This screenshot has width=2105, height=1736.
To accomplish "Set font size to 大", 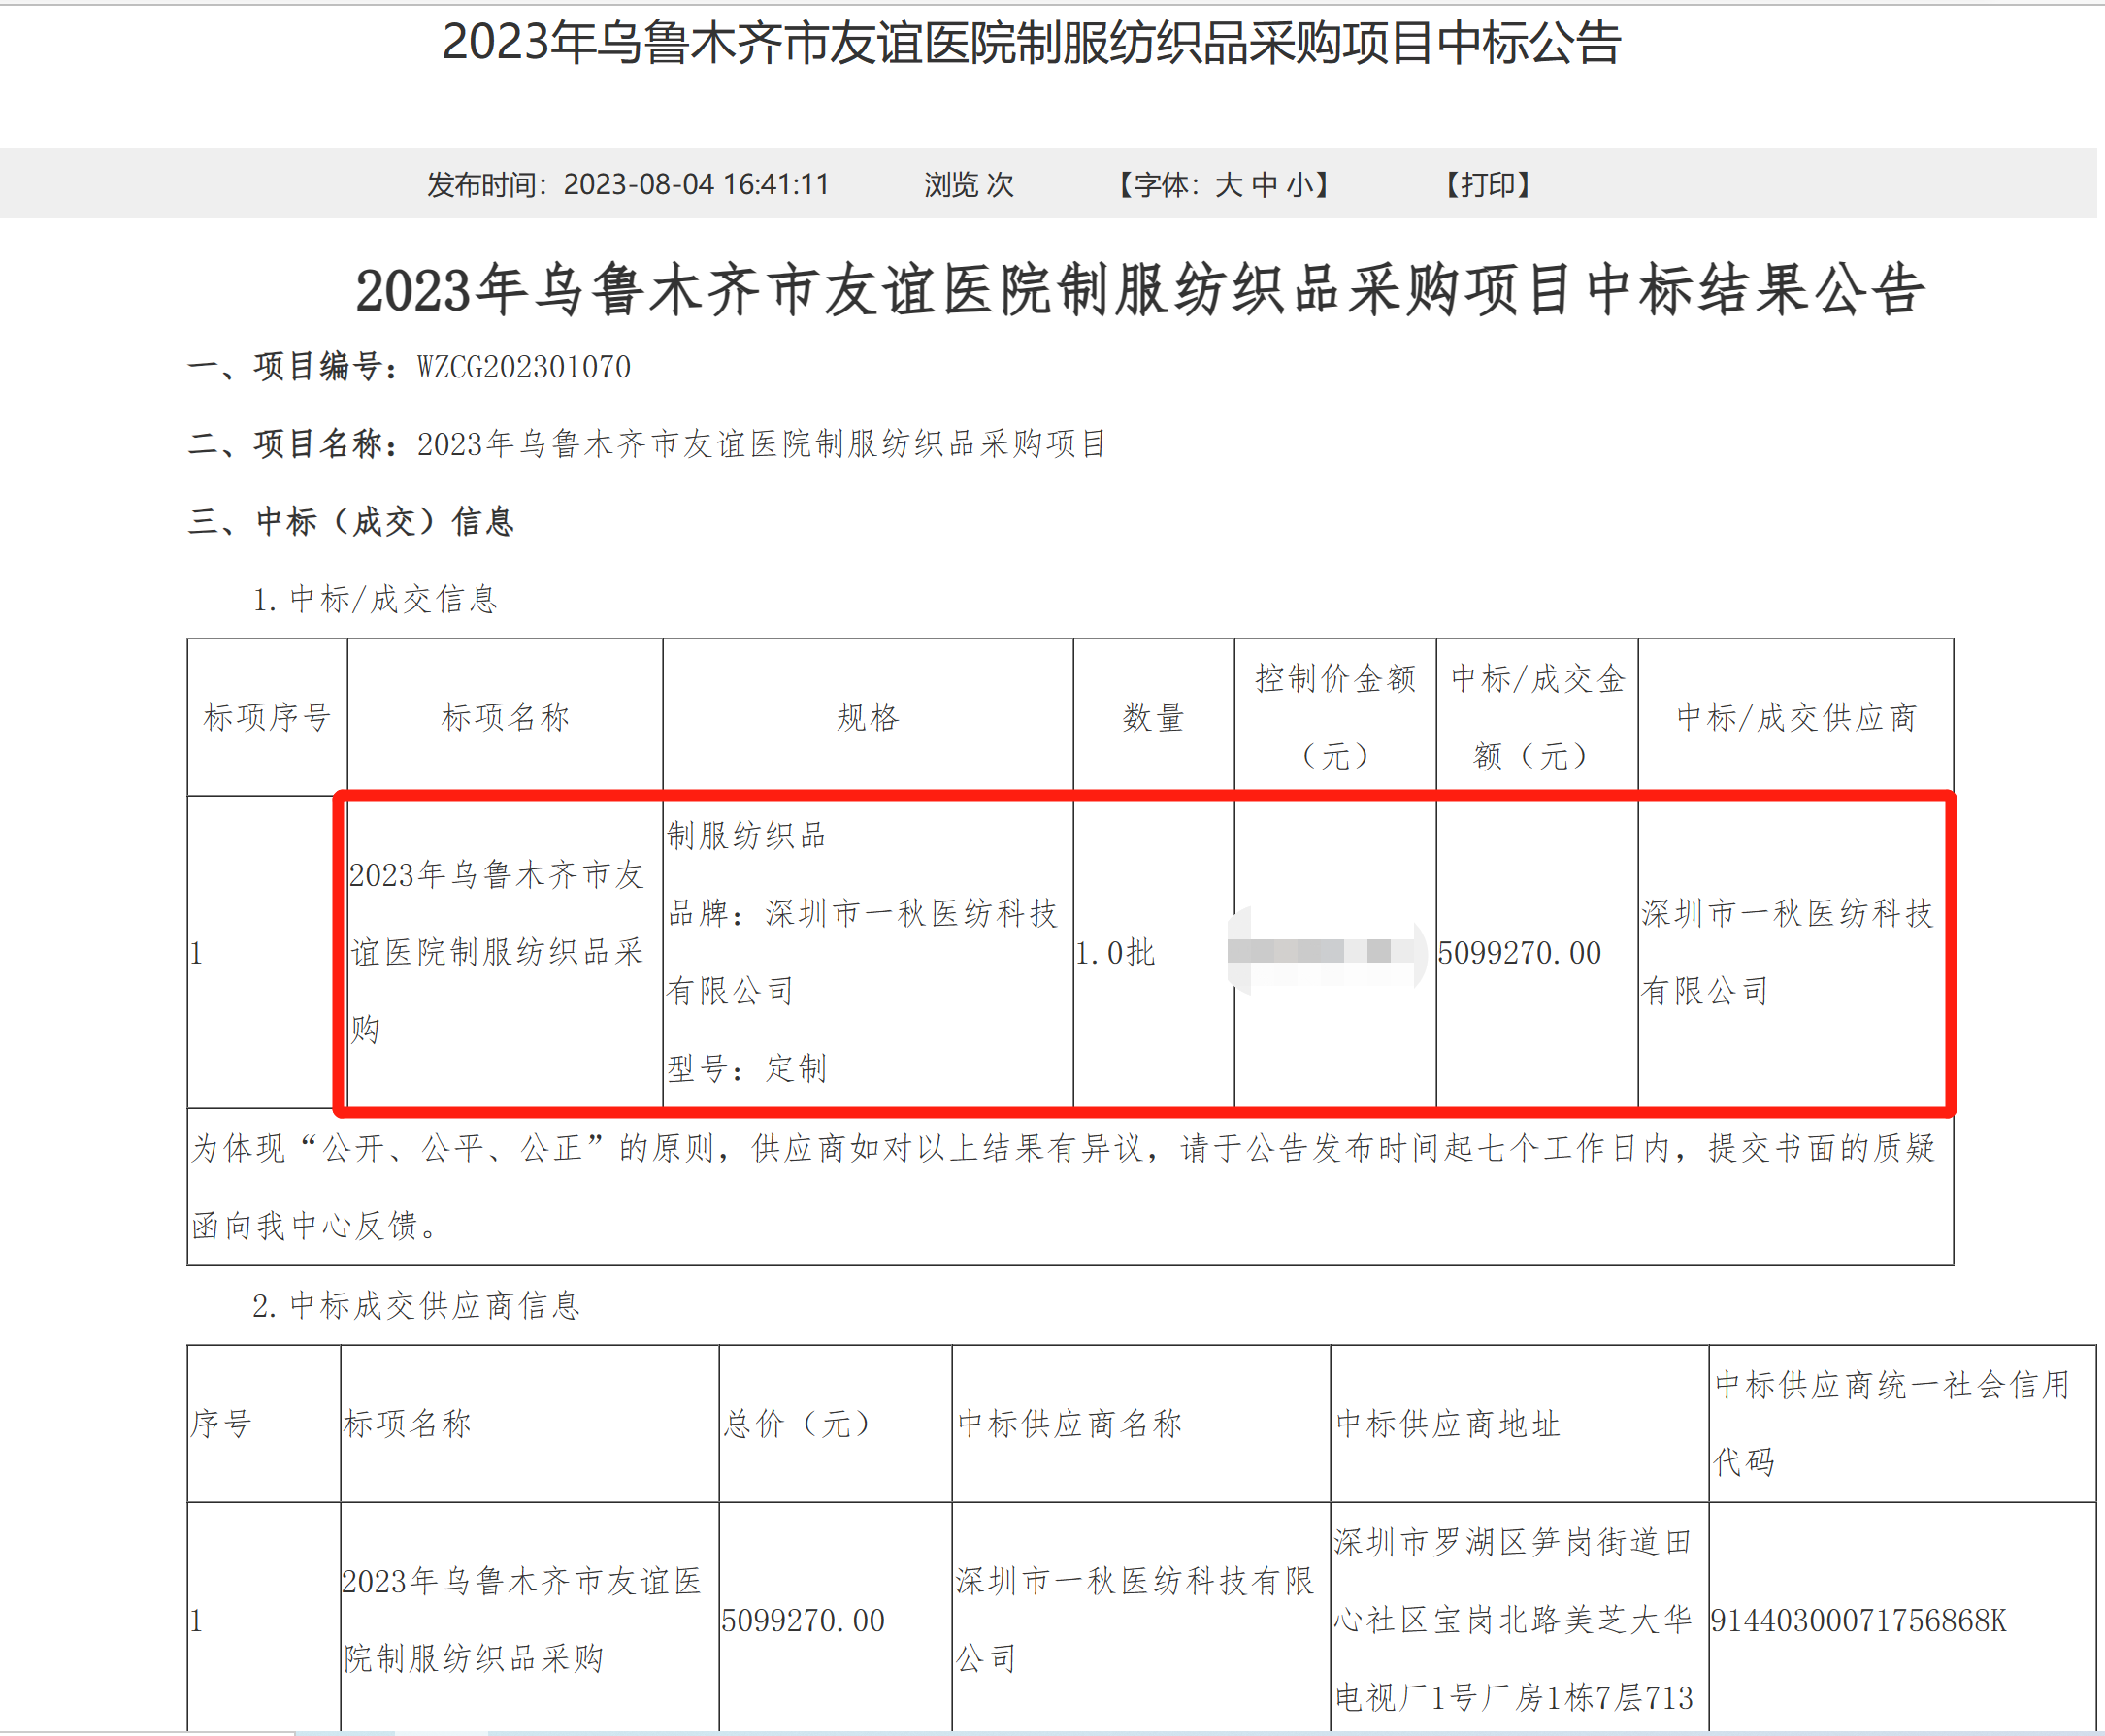I will point(1228,185).
